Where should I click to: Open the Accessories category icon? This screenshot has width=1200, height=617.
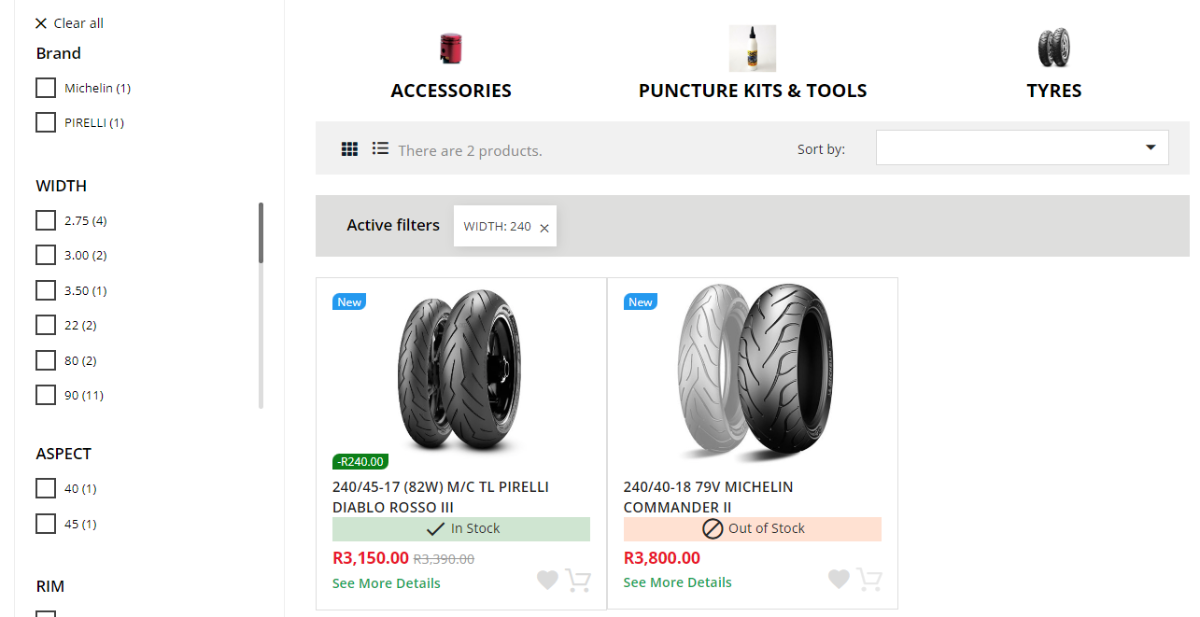[x=451, y=48]
